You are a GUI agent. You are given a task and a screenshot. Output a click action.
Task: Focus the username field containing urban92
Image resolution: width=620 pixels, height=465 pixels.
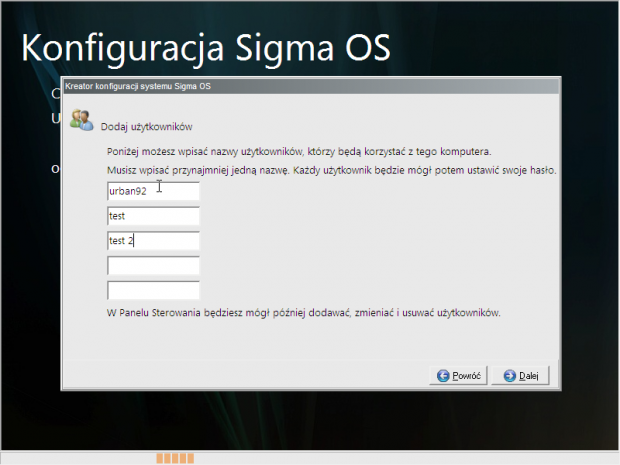tap(153, 191)
